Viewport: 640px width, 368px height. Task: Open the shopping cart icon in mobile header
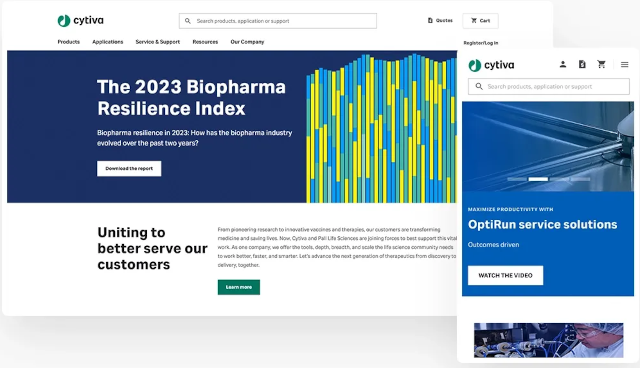(601, 64)
